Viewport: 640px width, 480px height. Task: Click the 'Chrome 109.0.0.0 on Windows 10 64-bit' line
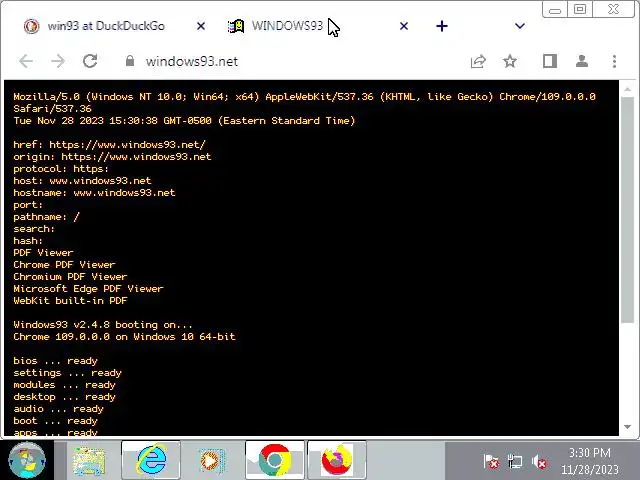coord(124,337)
